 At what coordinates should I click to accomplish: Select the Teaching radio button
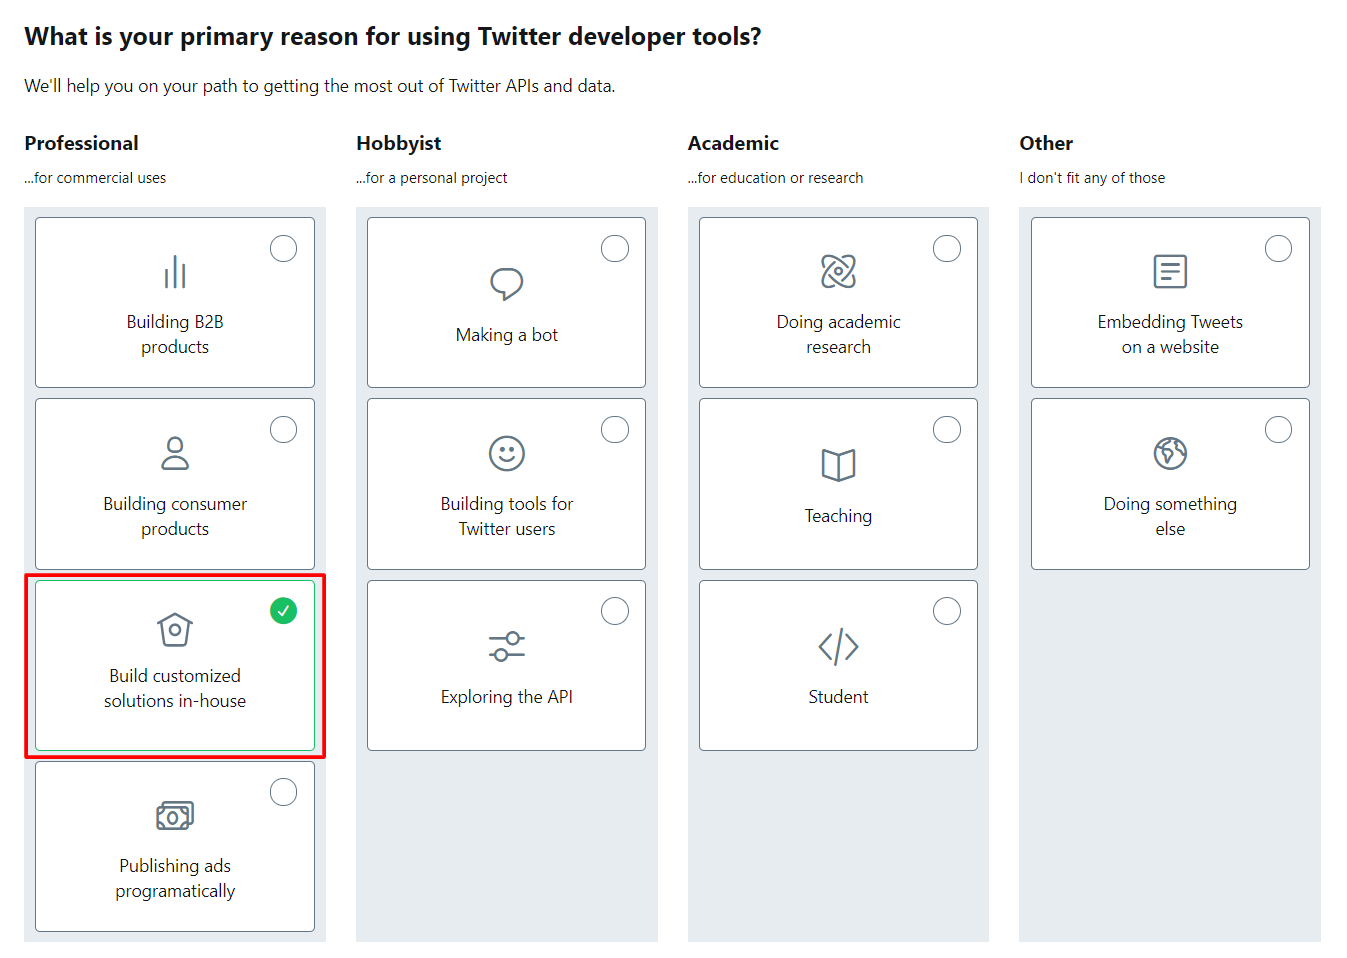[947, 429]
